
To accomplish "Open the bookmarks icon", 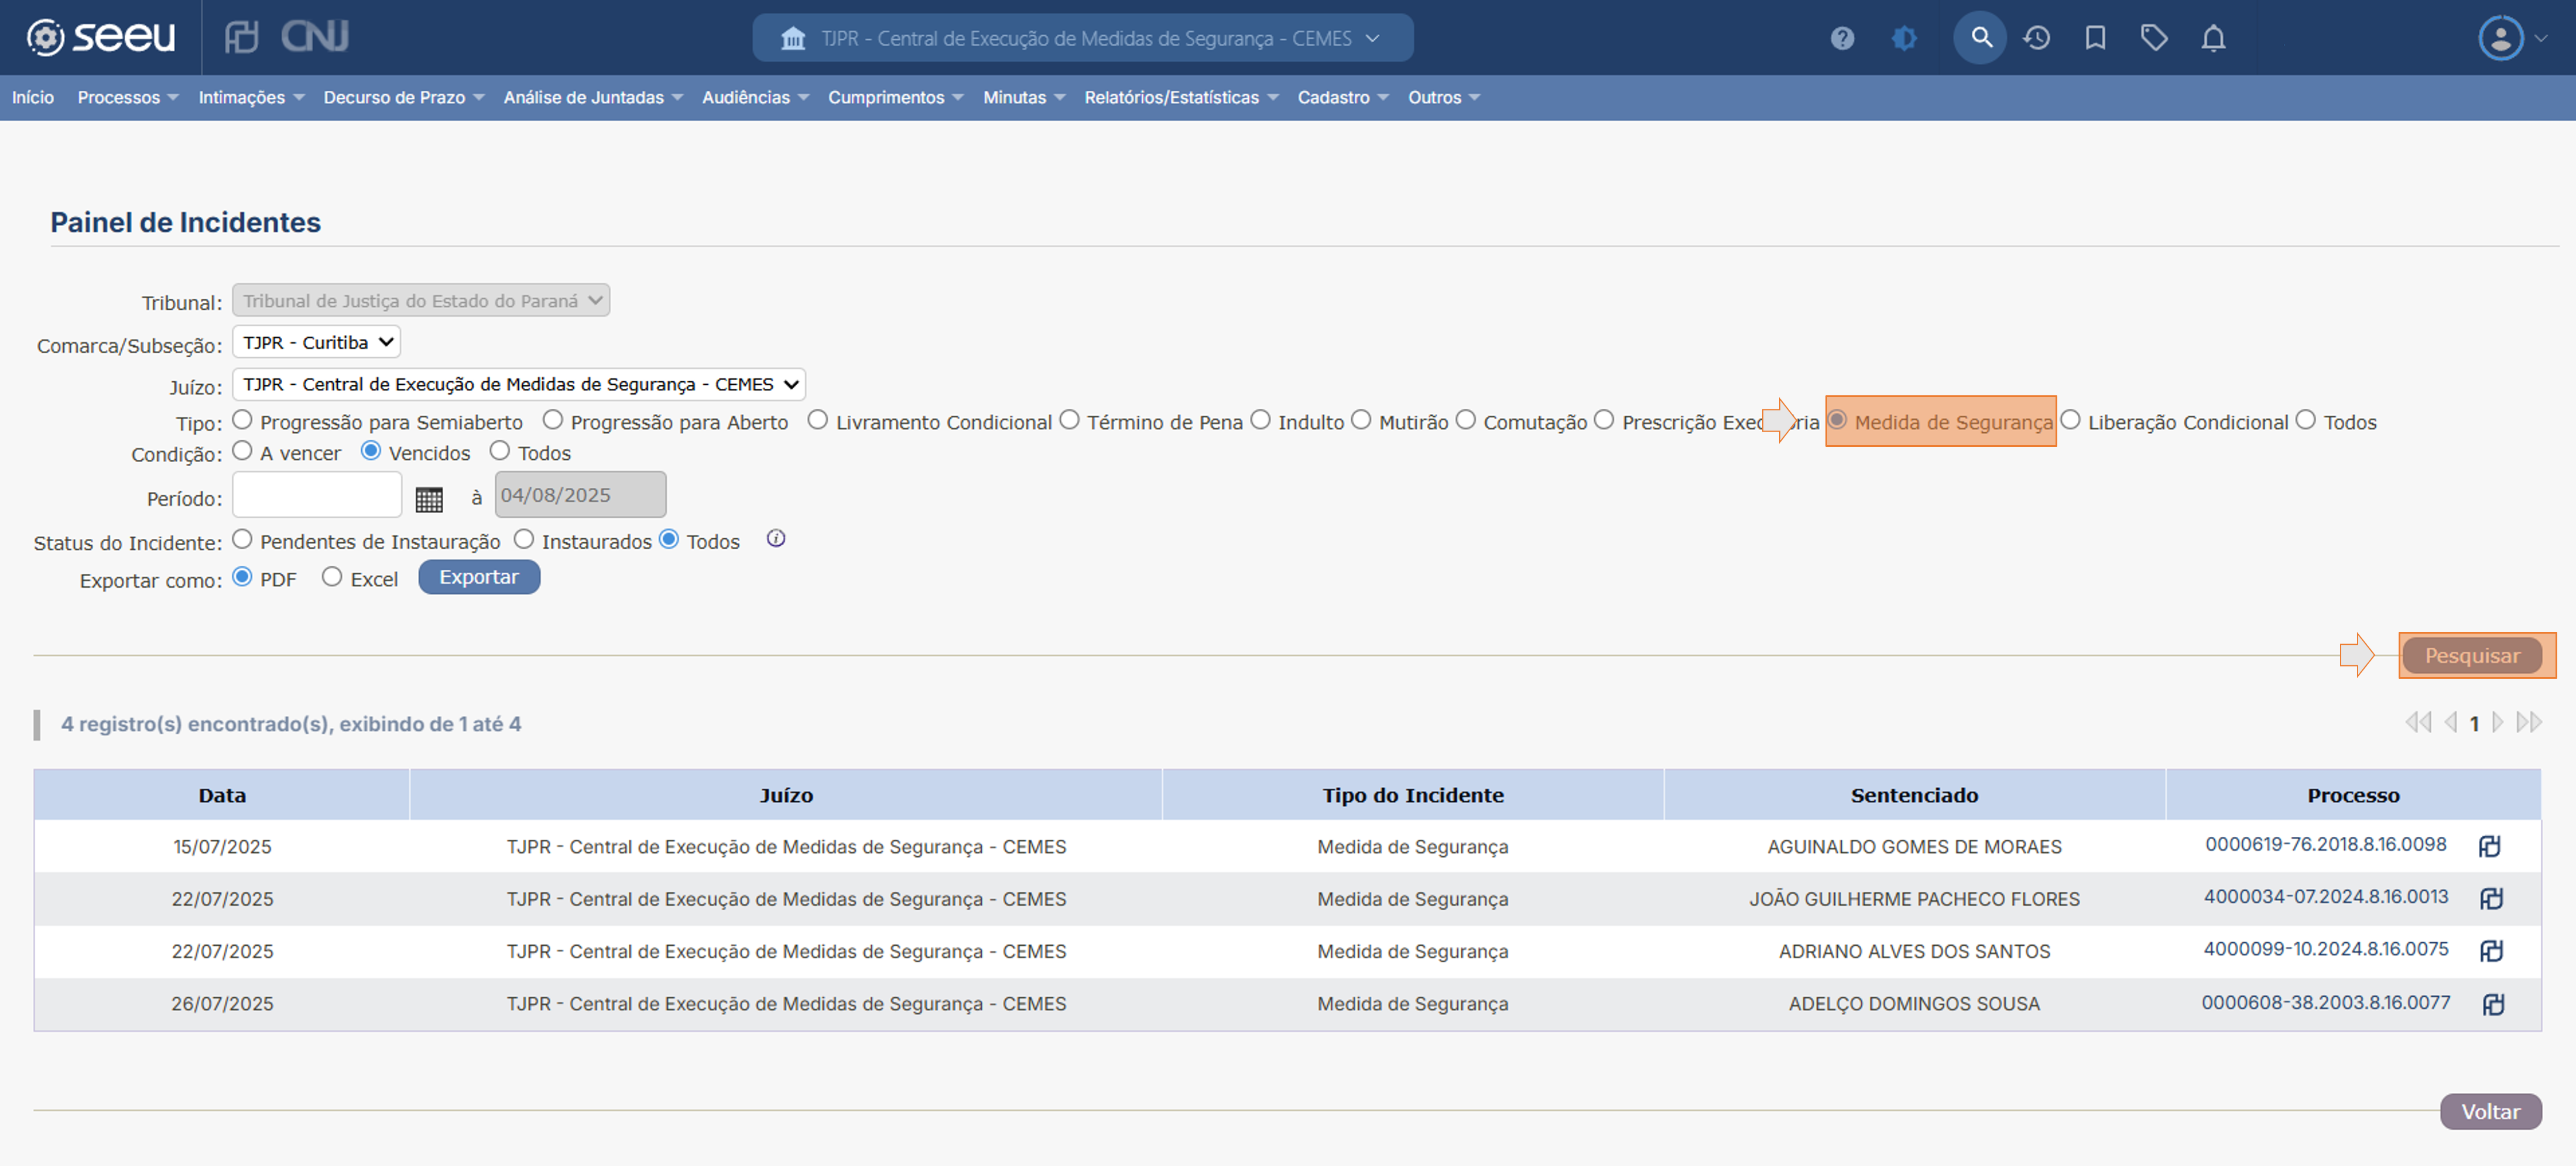I will [2095, 38].
